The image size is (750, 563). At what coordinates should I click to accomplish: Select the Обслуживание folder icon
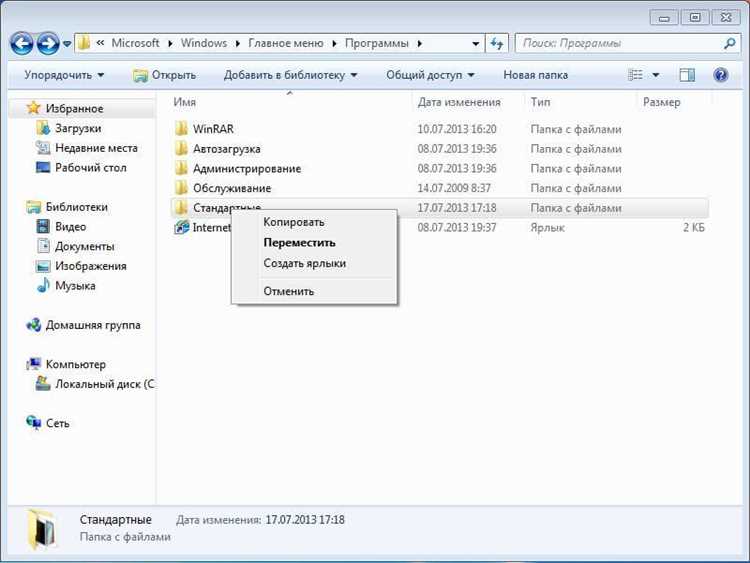(x=181, y=188)
